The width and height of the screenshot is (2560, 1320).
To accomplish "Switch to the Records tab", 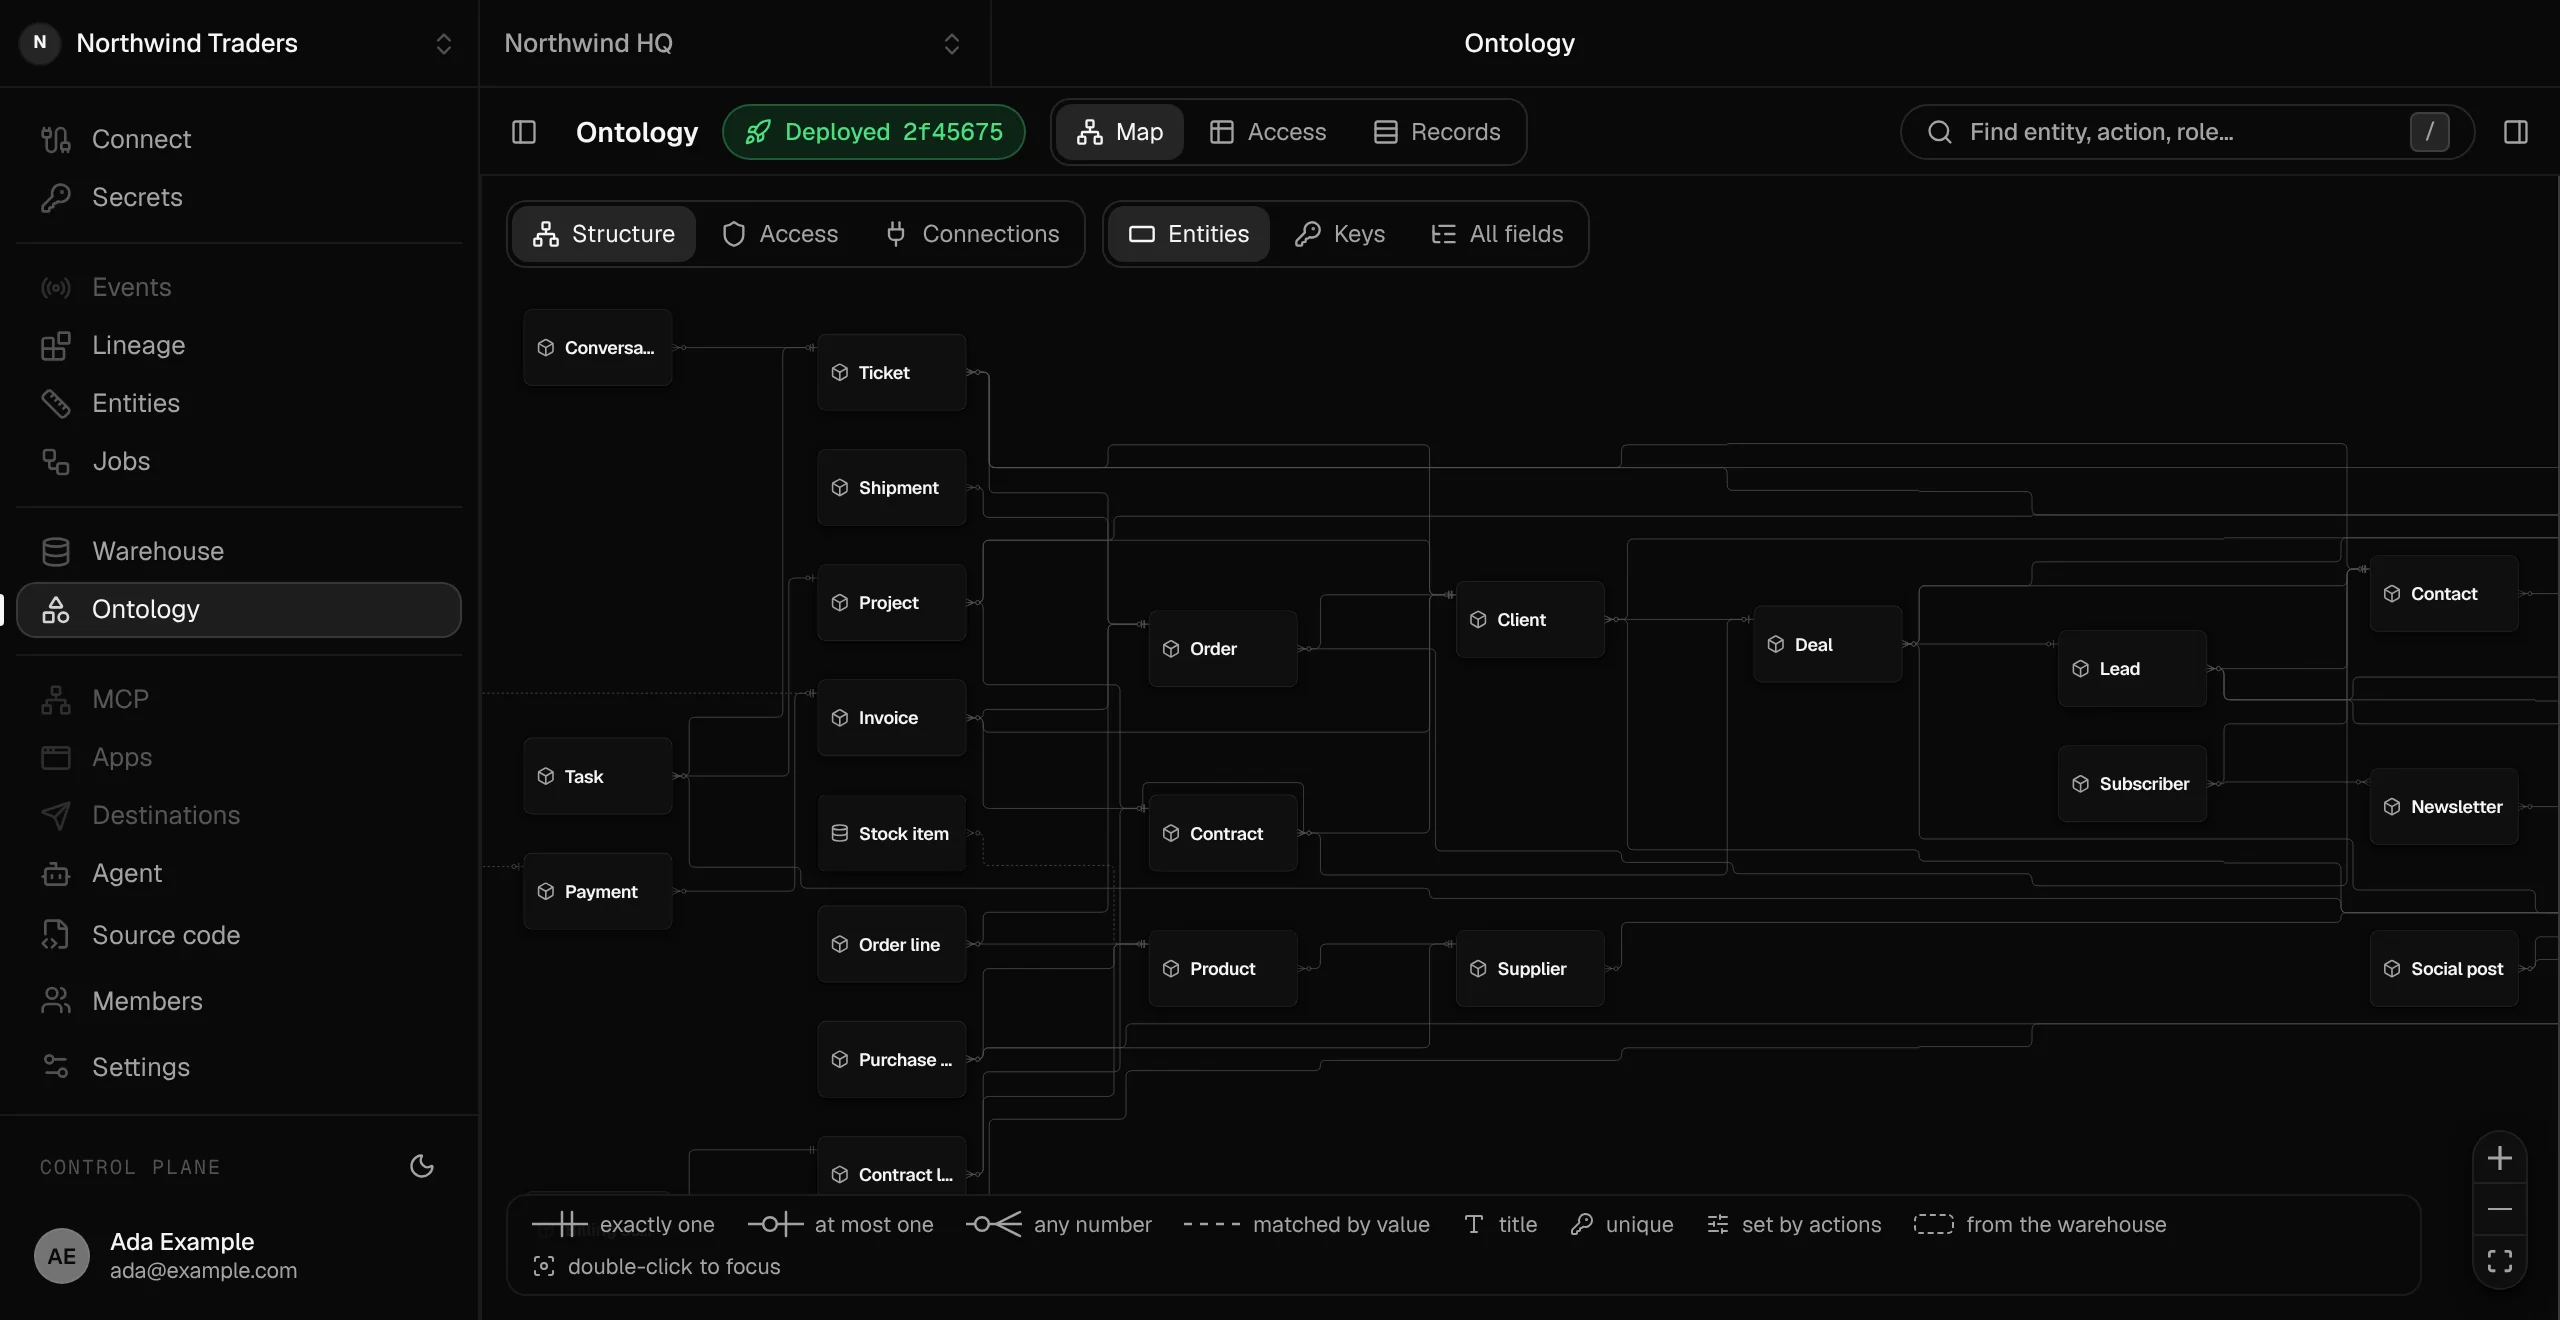I will 1437,132.
